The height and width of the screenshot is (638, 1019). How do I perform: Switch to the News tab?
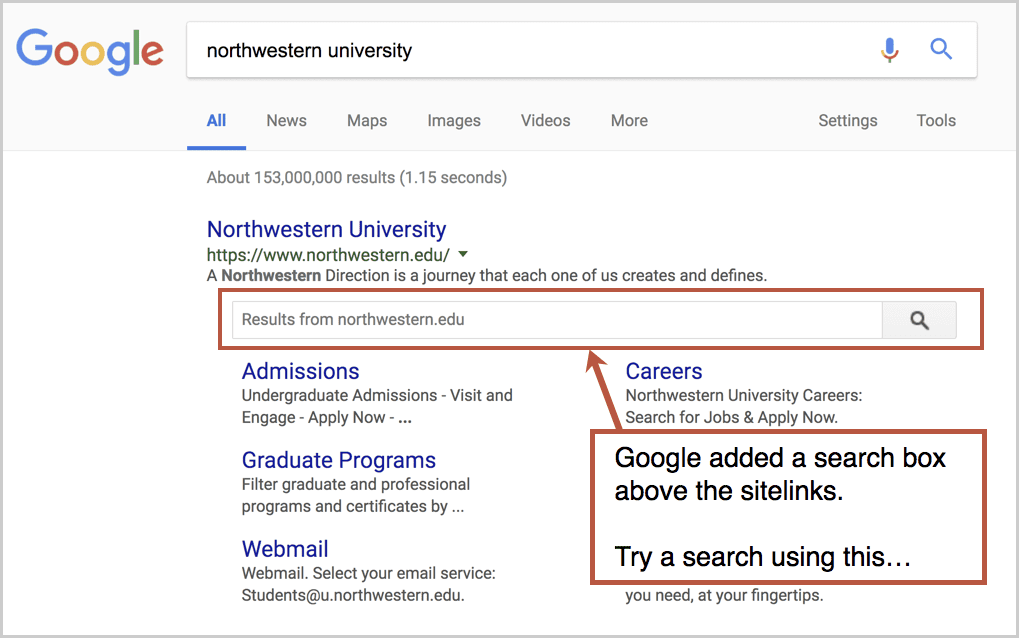point(287,120)
